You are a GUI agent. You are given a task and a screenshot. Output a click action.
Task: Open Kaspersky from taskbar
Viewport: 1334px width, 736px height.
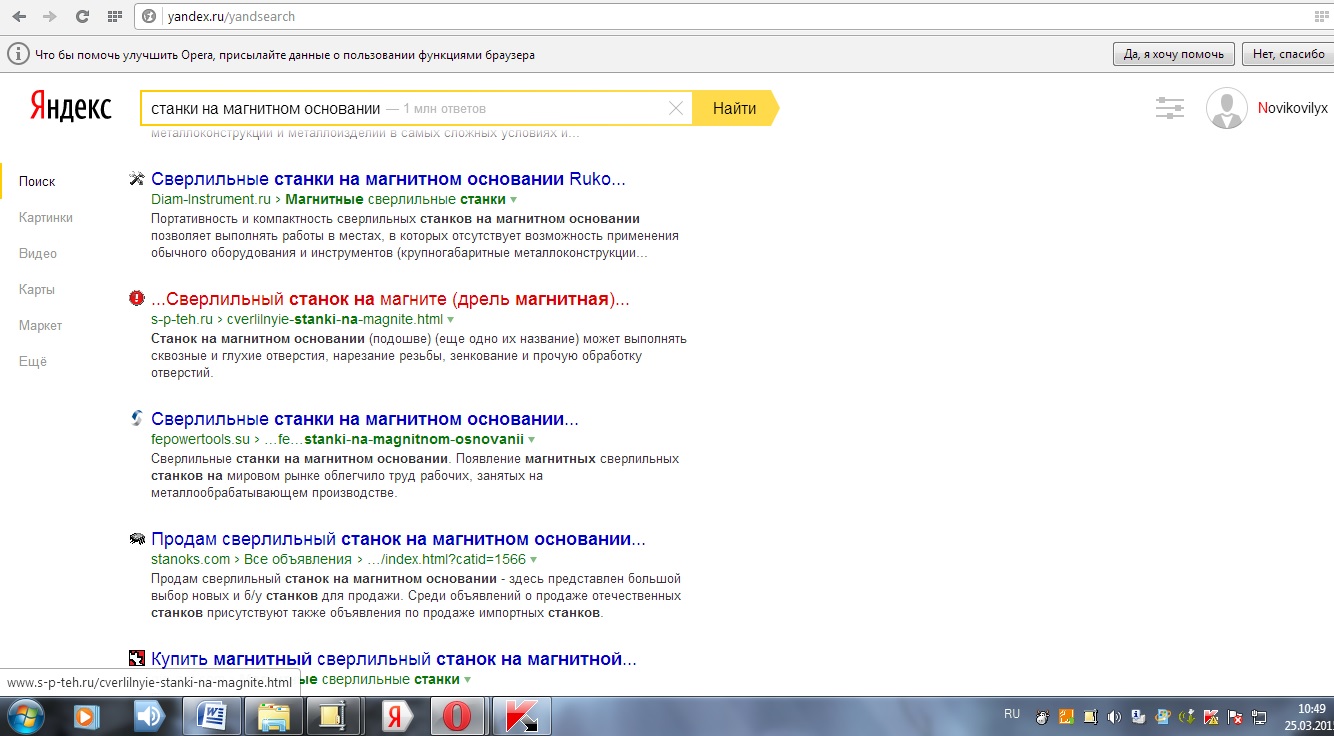coord(520,716)
